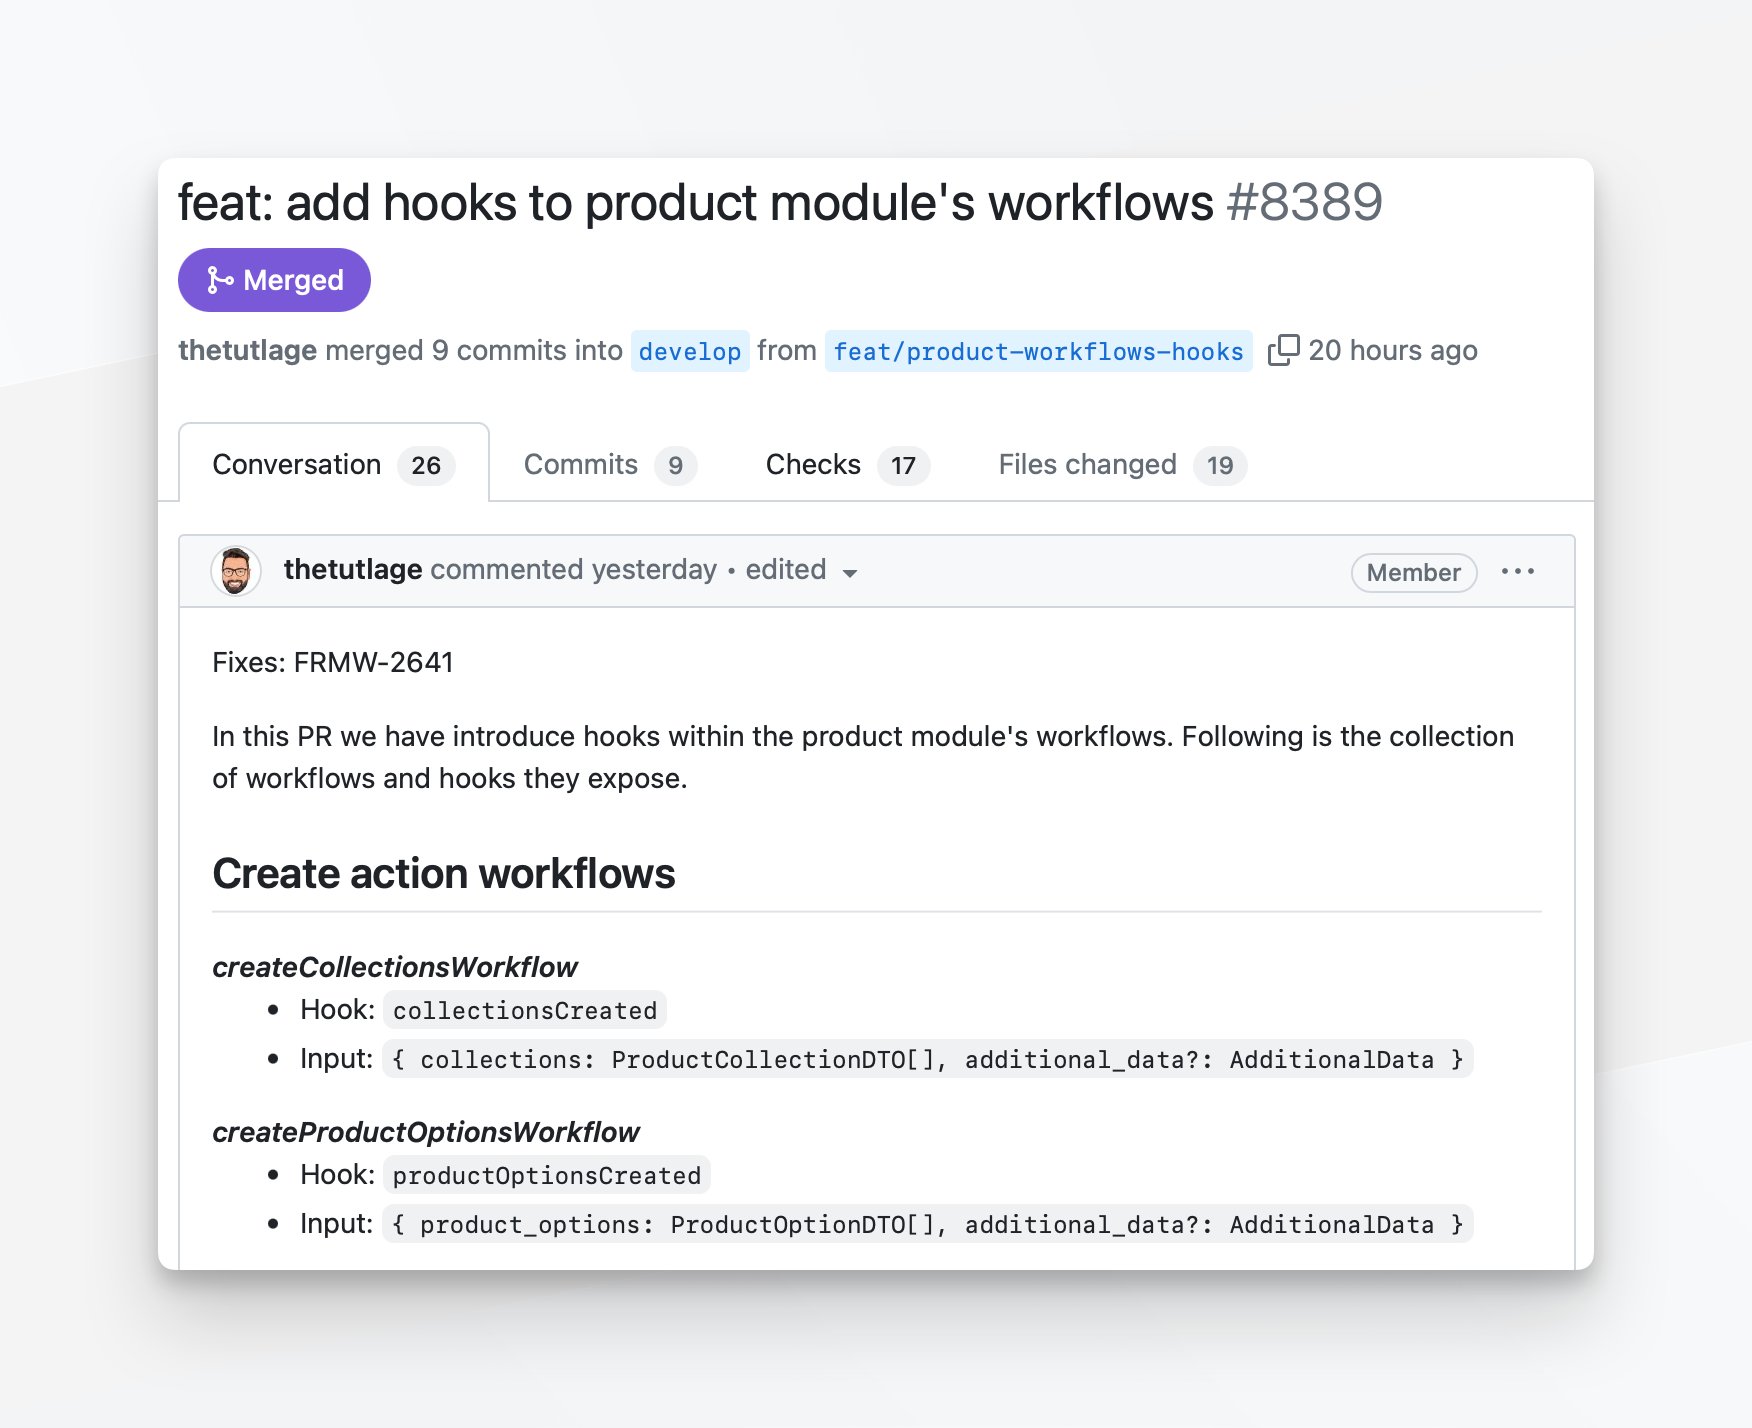The image size is (1752, 1428).
Task: Expand the edited history dropdown arrow
Action: (x=850, y=573)
